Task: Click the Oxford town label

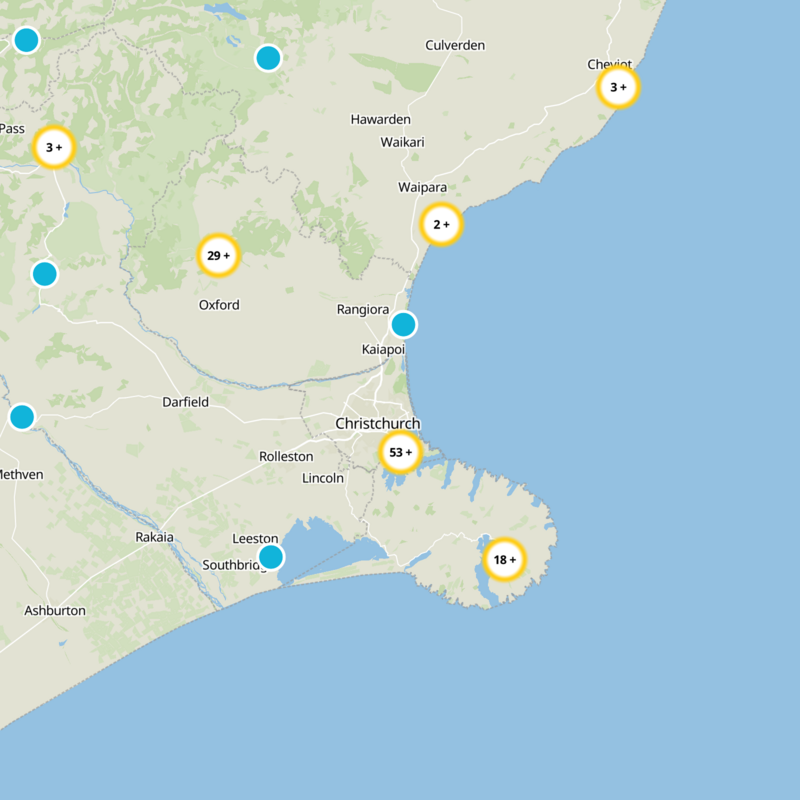Action: [219, 305]
